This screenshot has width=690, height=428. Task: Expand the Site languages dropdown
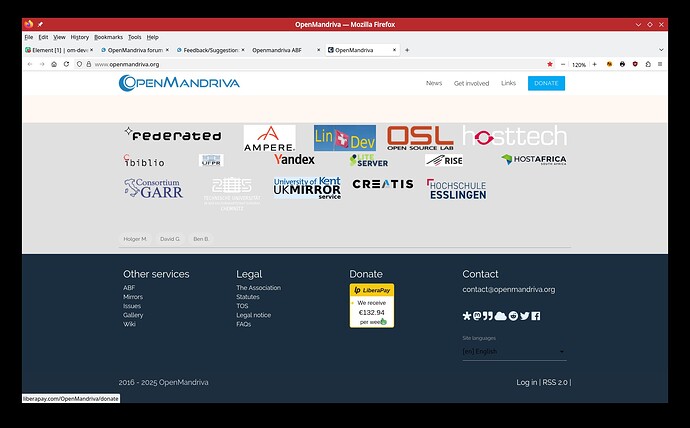tap(514, 352)
